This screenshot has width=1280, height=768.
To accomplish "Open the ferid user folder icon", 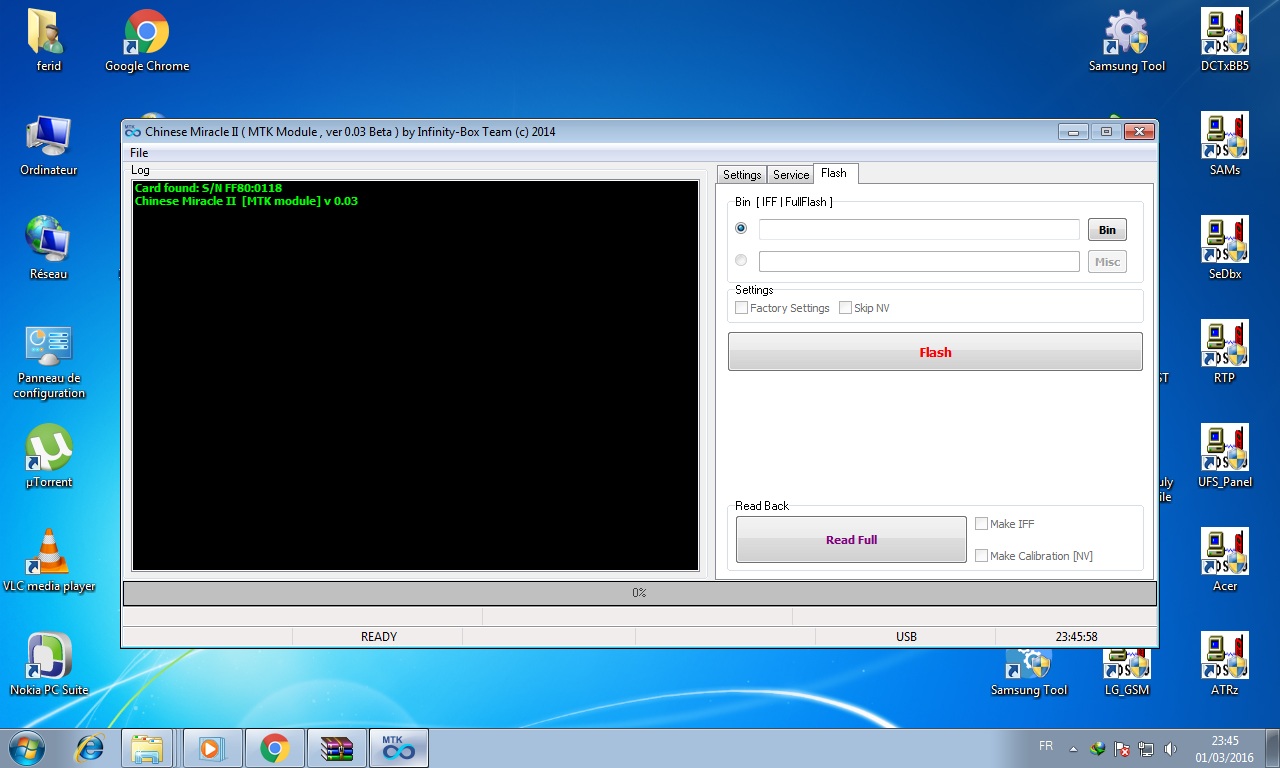I will pyautogui.click(x=48, y=40).
